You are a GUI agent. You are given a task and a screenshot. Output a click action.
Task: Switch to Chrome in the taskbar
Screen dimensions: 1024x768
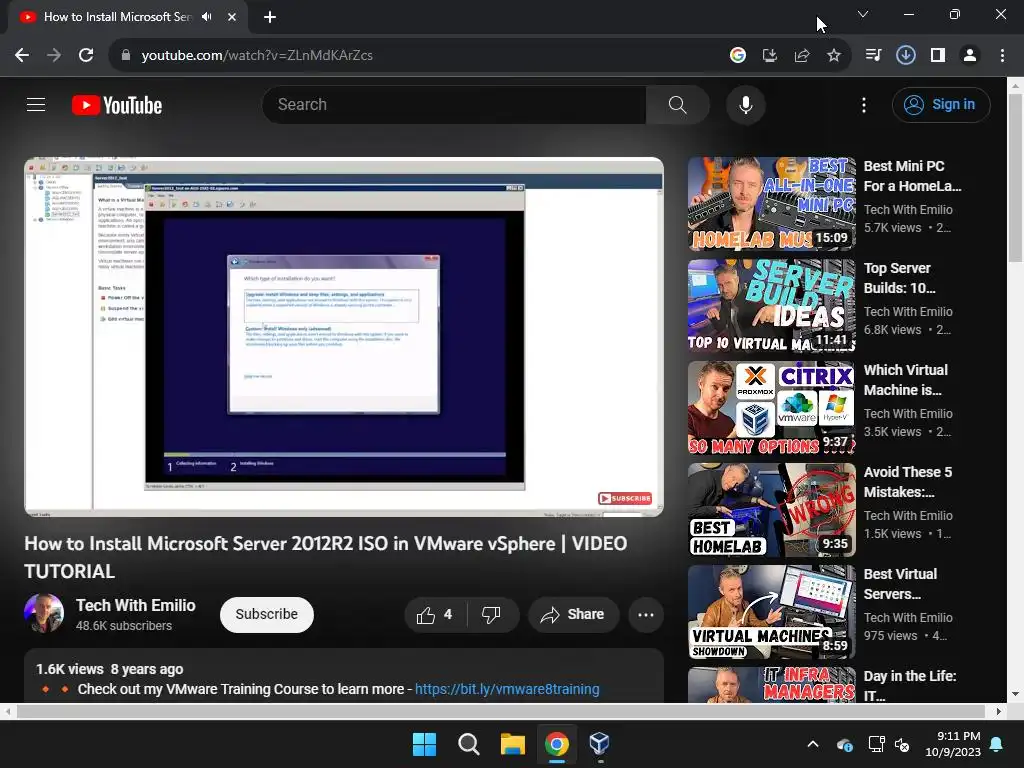[556, 744]
